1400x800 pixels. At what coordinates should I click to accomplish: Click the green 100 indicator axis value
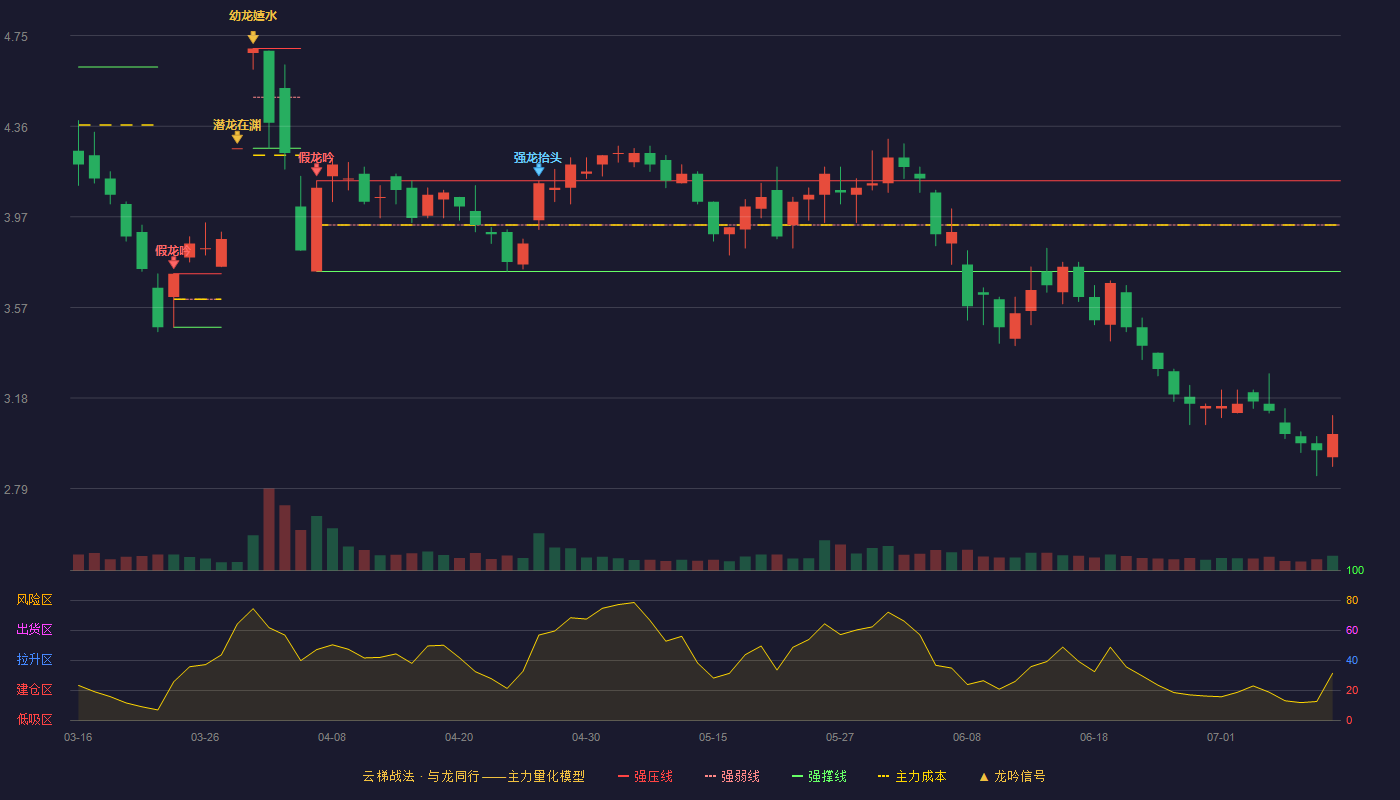[1355, 570]
